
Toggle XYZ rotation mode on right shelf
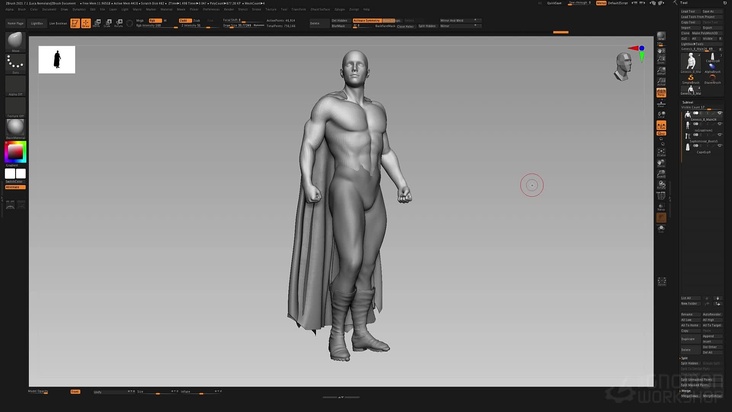[661, 133]
